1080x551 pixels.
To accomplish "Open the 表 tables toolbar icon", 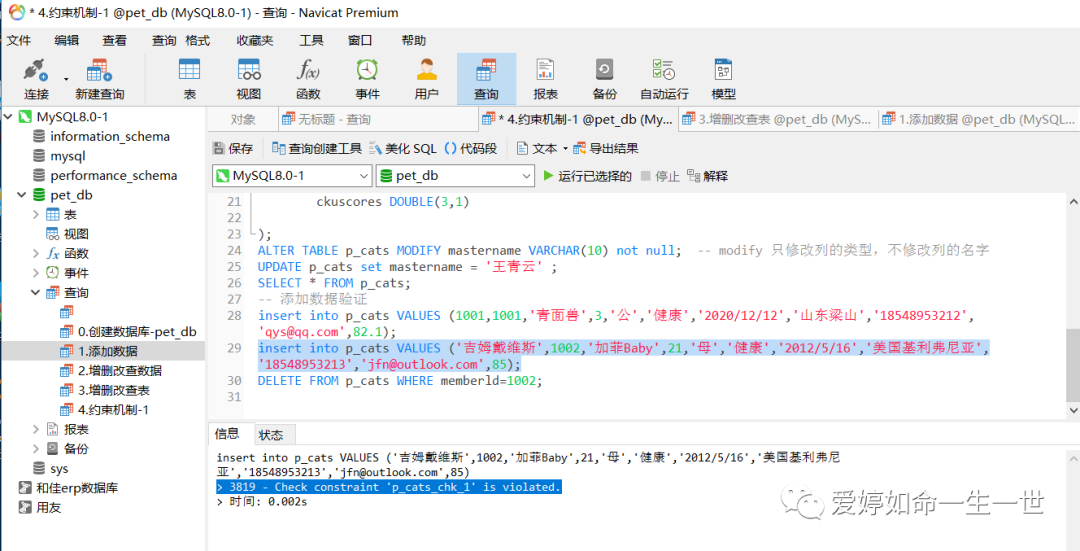I will (189, 79).
